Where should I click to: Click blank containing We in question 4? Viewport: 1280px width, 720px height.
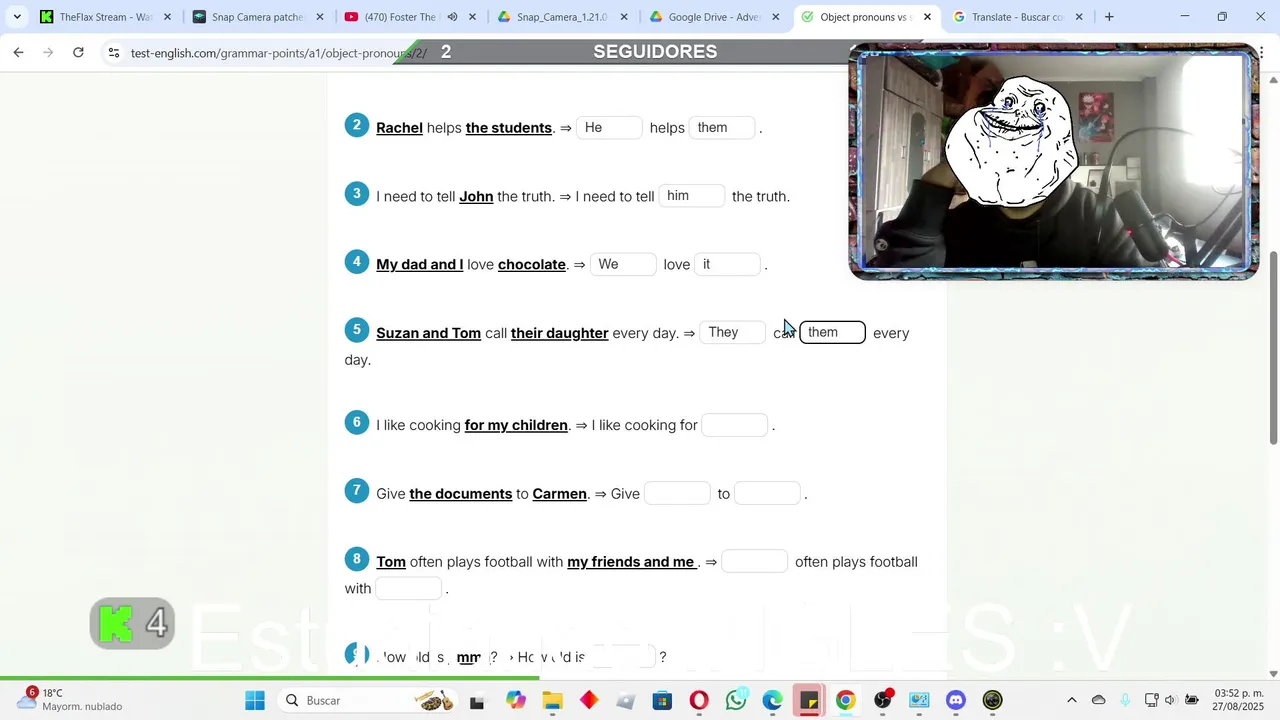click(623, 265)
